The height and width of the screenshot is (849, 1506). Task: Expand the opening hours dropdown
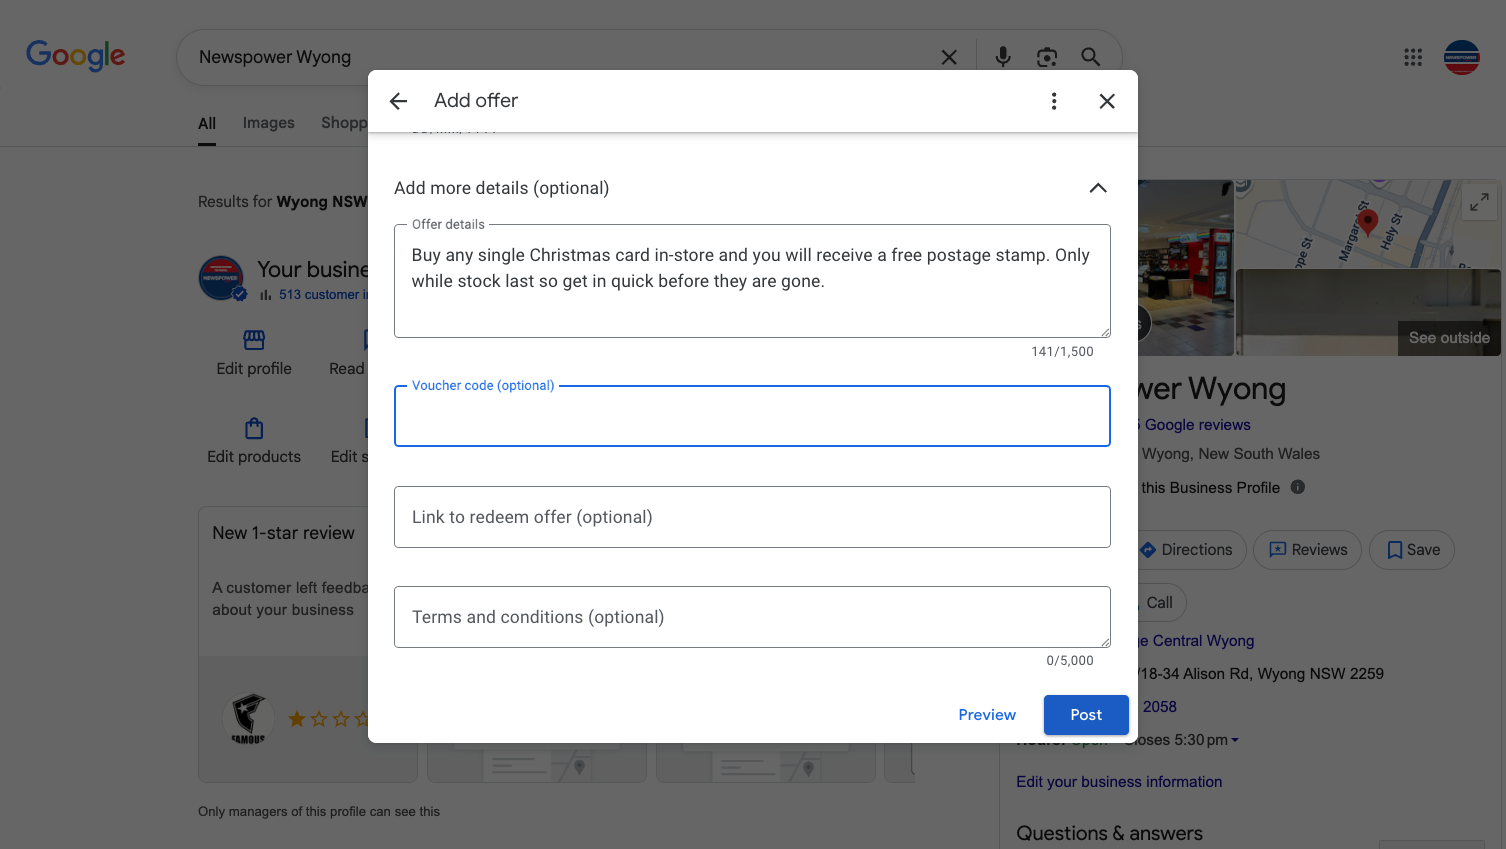tap(1235, 741)
